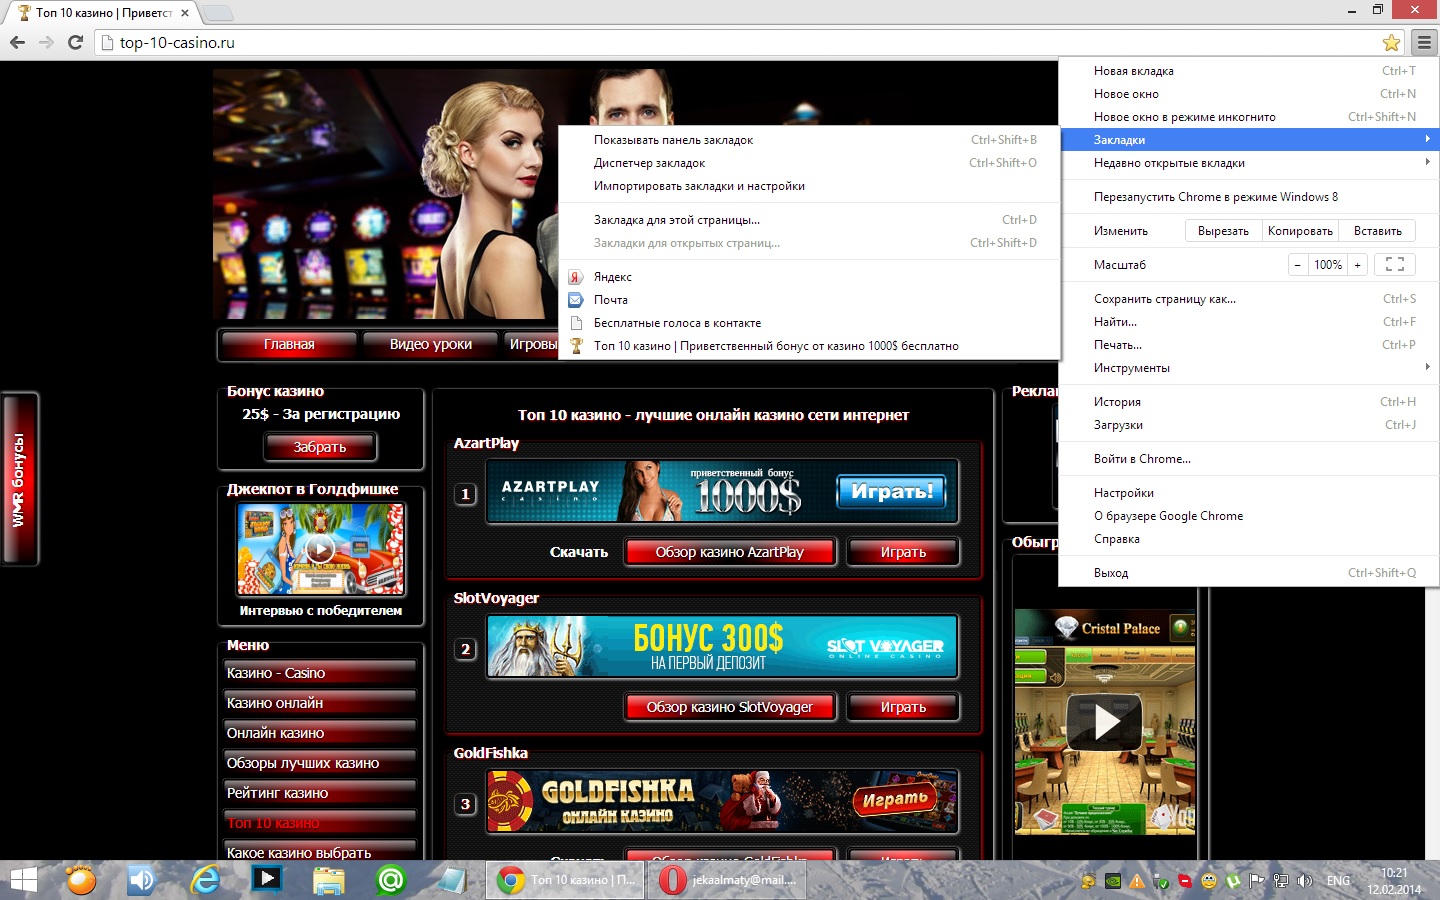Open История from the Chrome menu

click(x=1249, y=402)
